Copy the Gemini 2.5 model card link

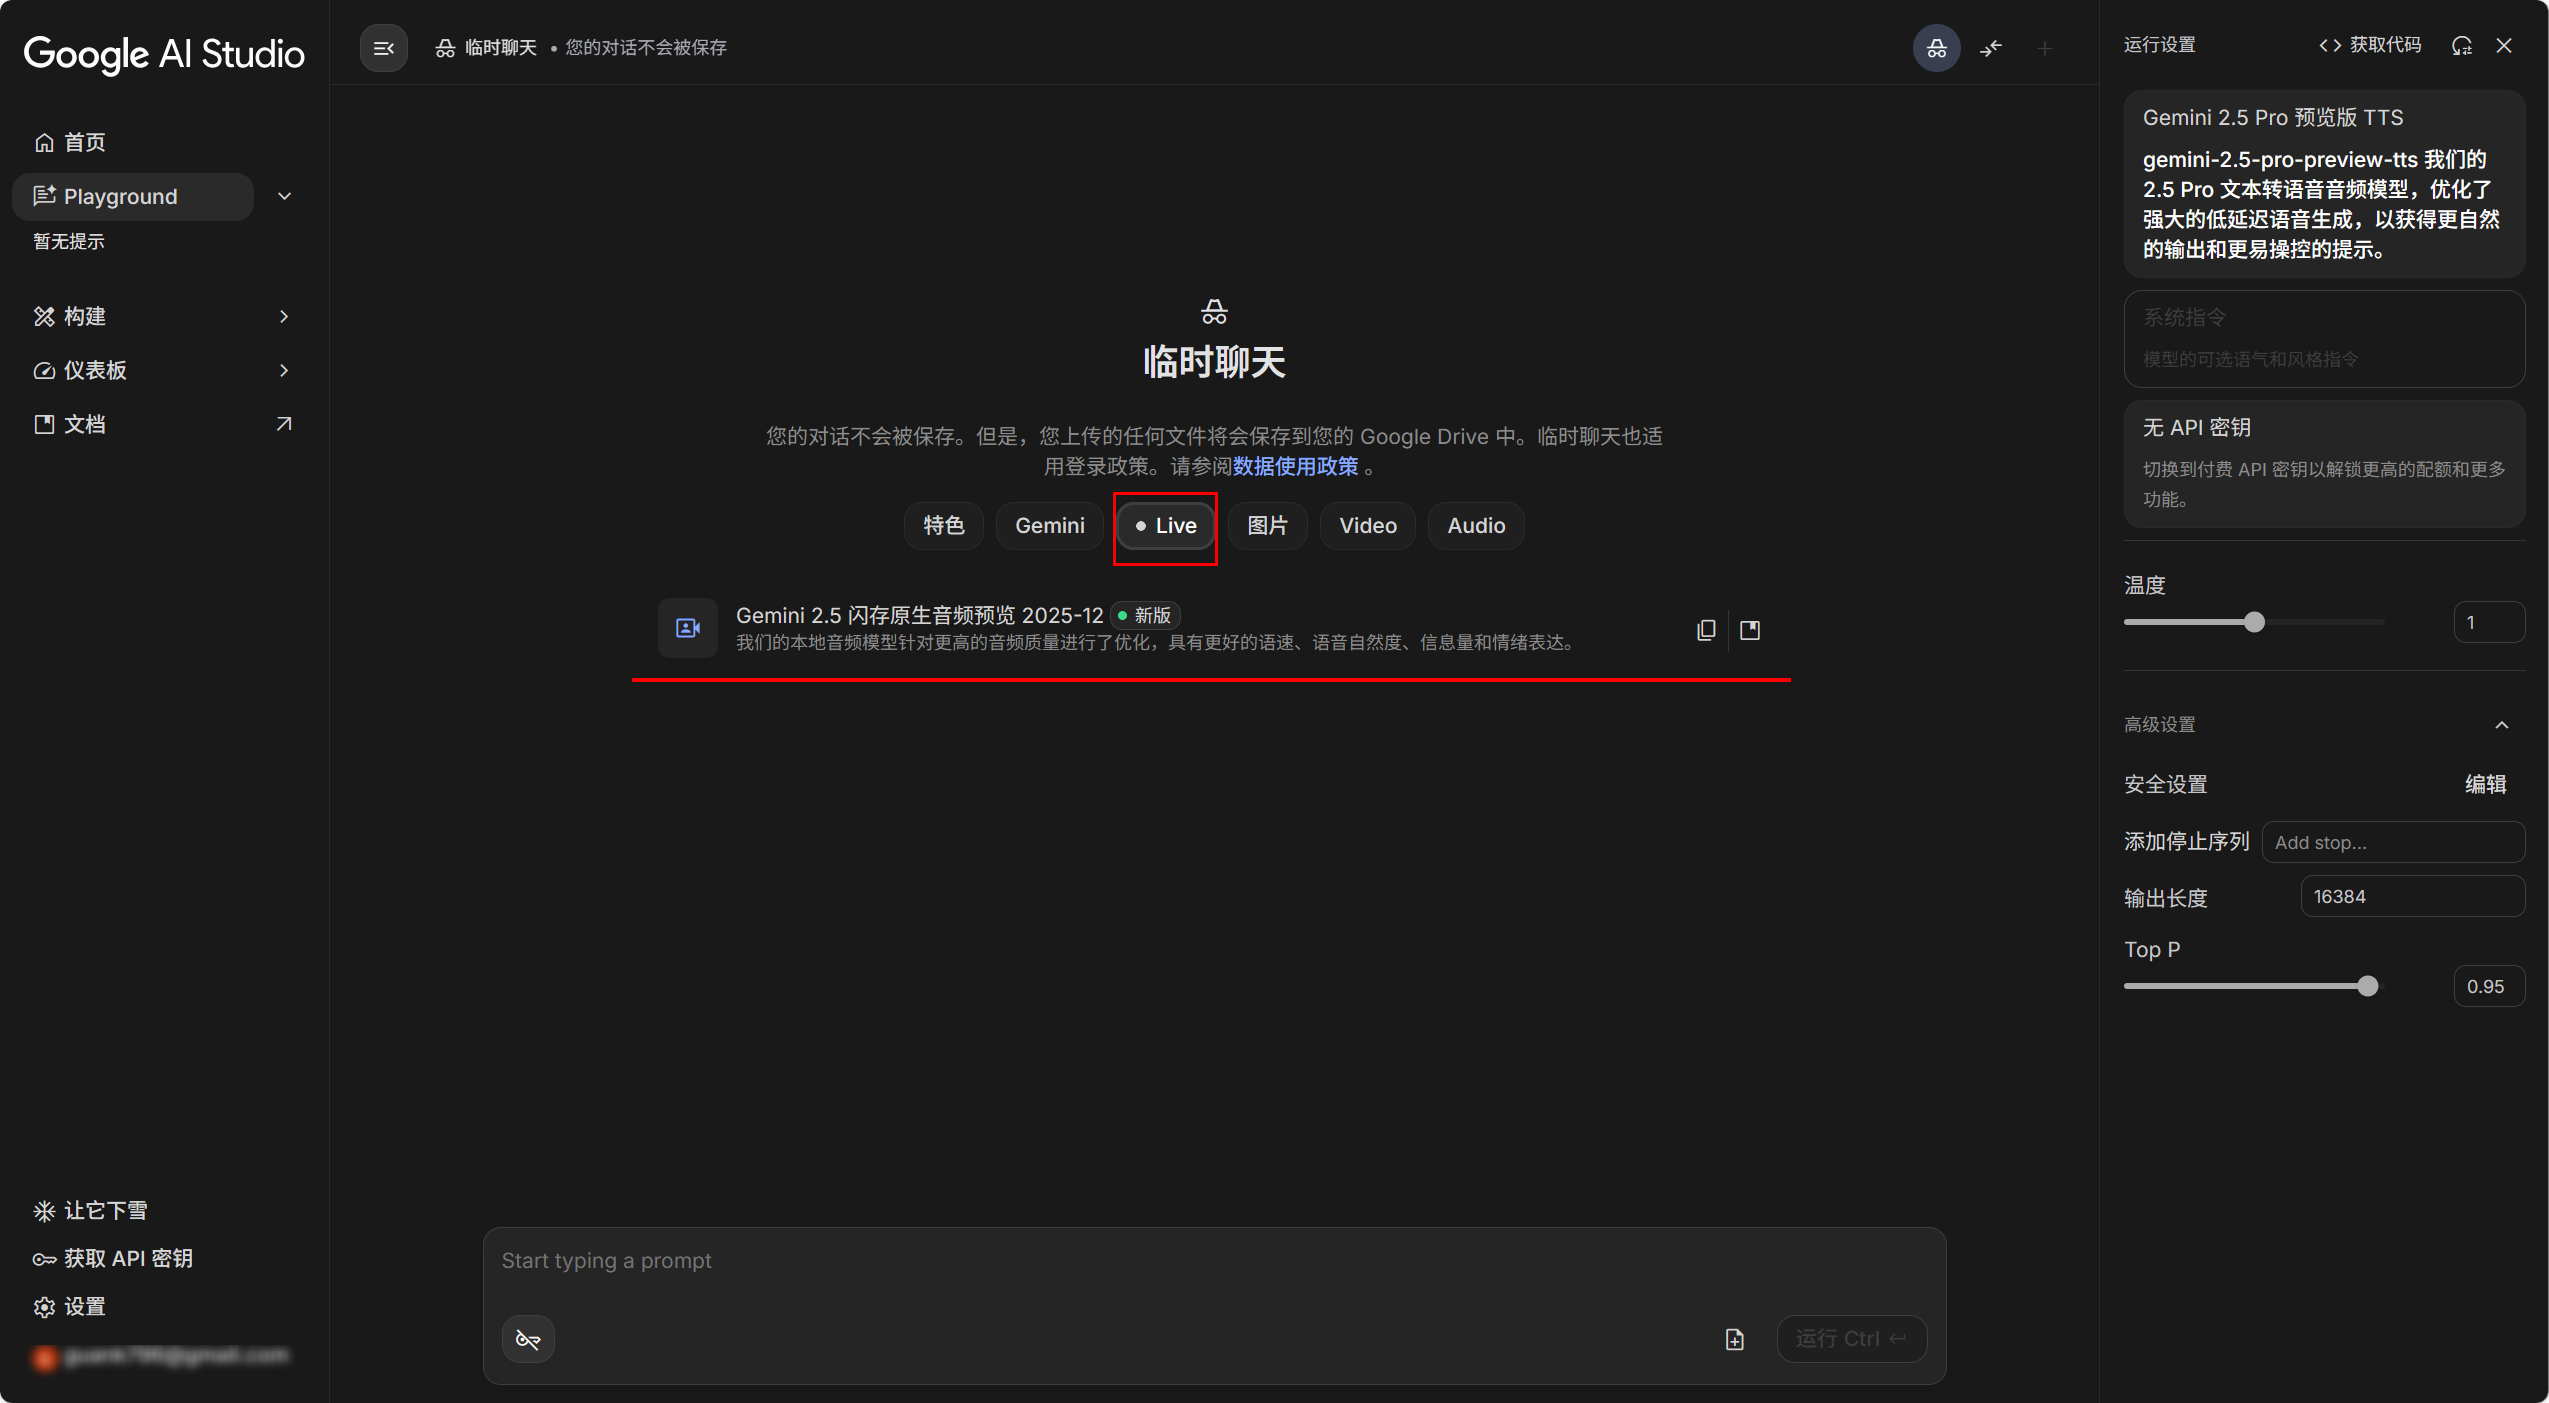1705,629
